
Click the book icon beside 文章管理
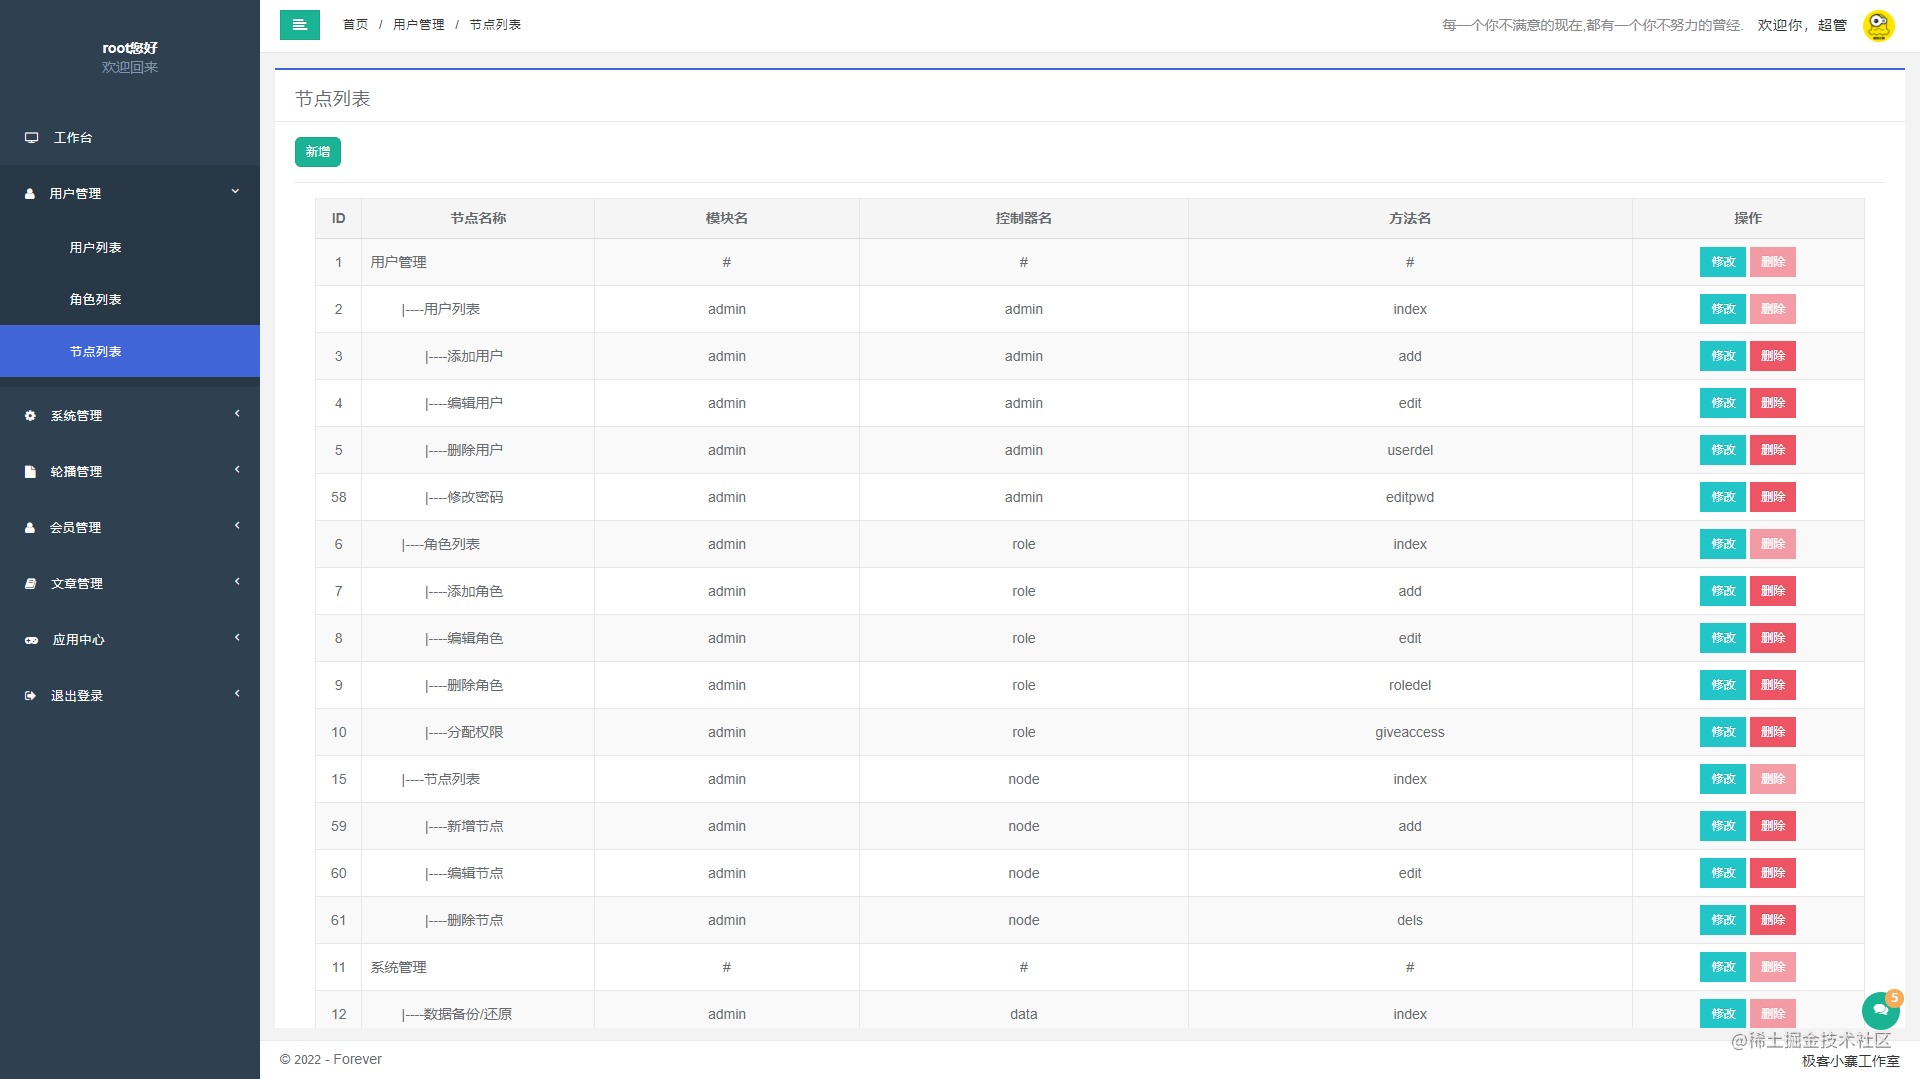[30, 584]
